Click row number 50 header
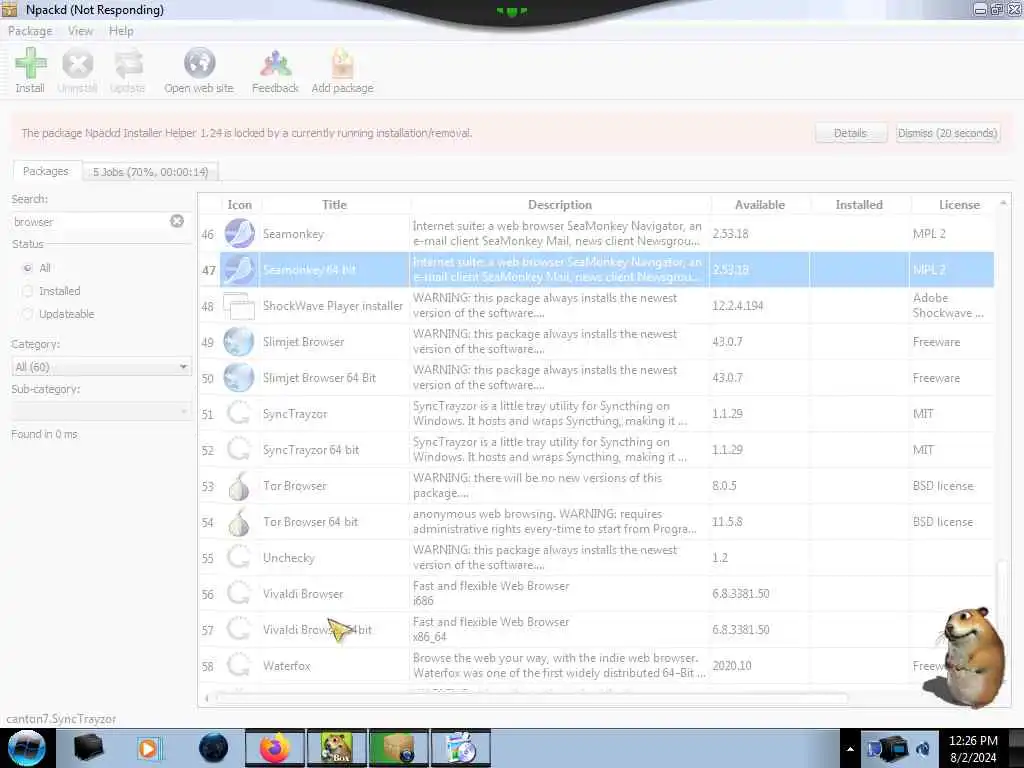1024x768 pixels. click(x=208, y=378)
